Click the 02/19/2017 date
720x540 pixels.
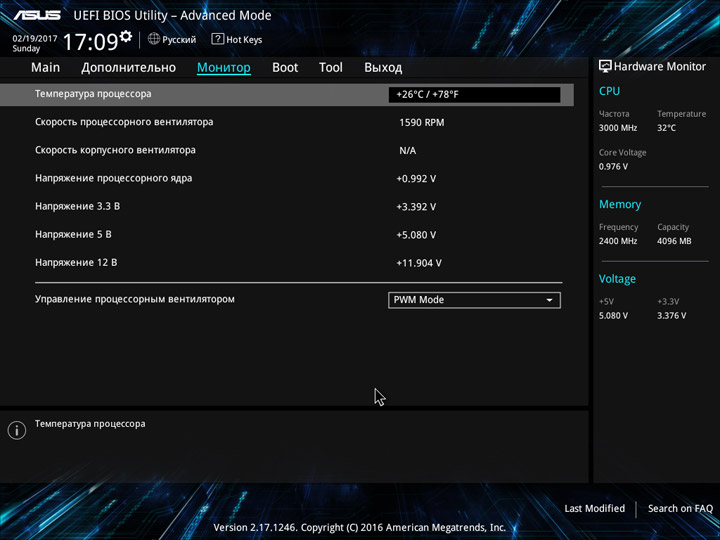click(35, 39)
